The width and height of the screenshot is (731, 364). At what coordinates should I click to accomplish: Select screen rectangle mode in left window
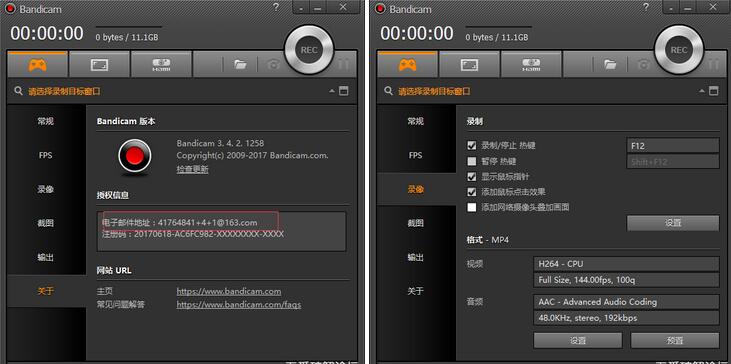[99, 64]
